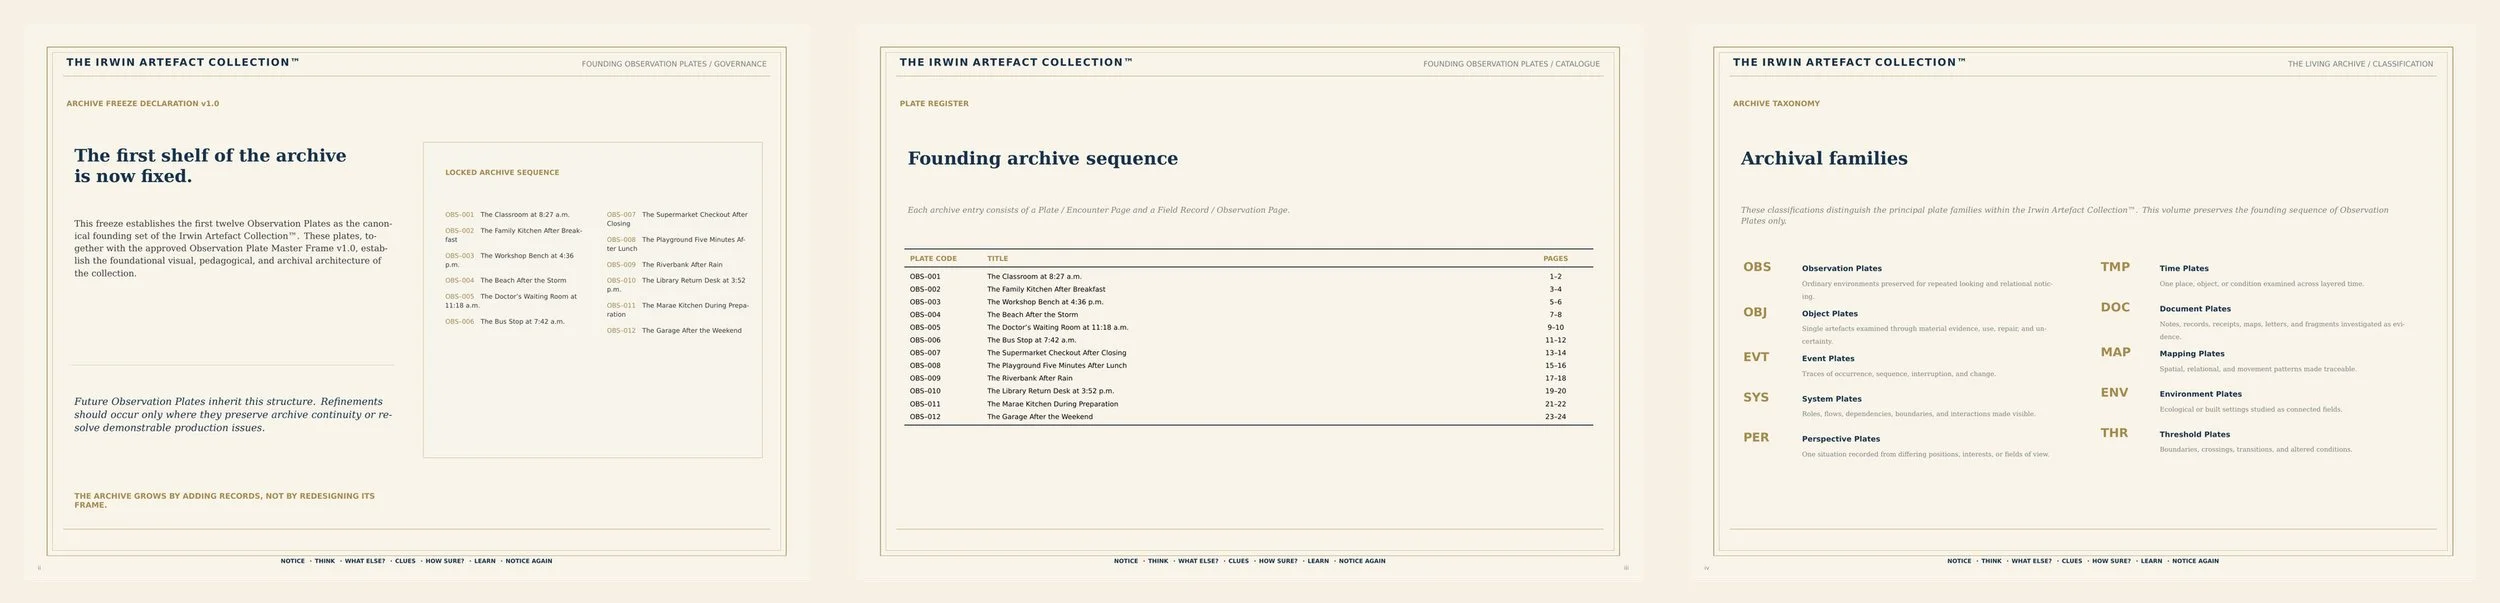Click the 'PER' family code
The width and height of the screenshot is (2500, 603).
pyautogui.click(x=1756, y=437)
